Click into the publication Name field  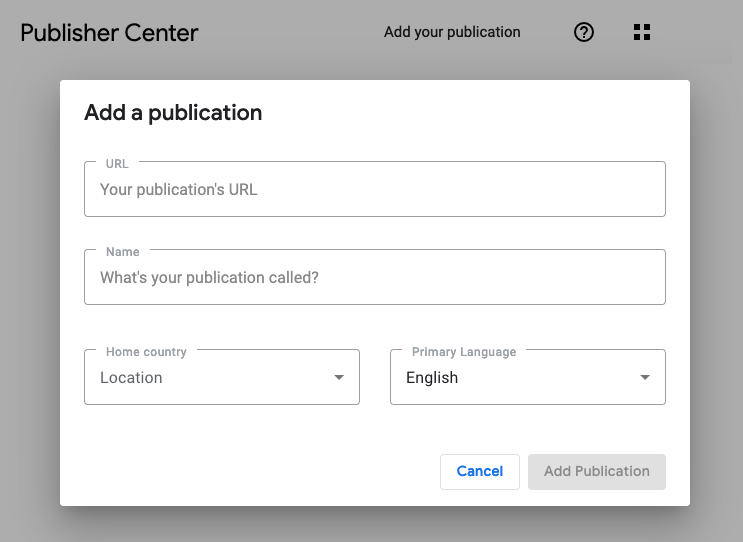[x=374, y=277]
